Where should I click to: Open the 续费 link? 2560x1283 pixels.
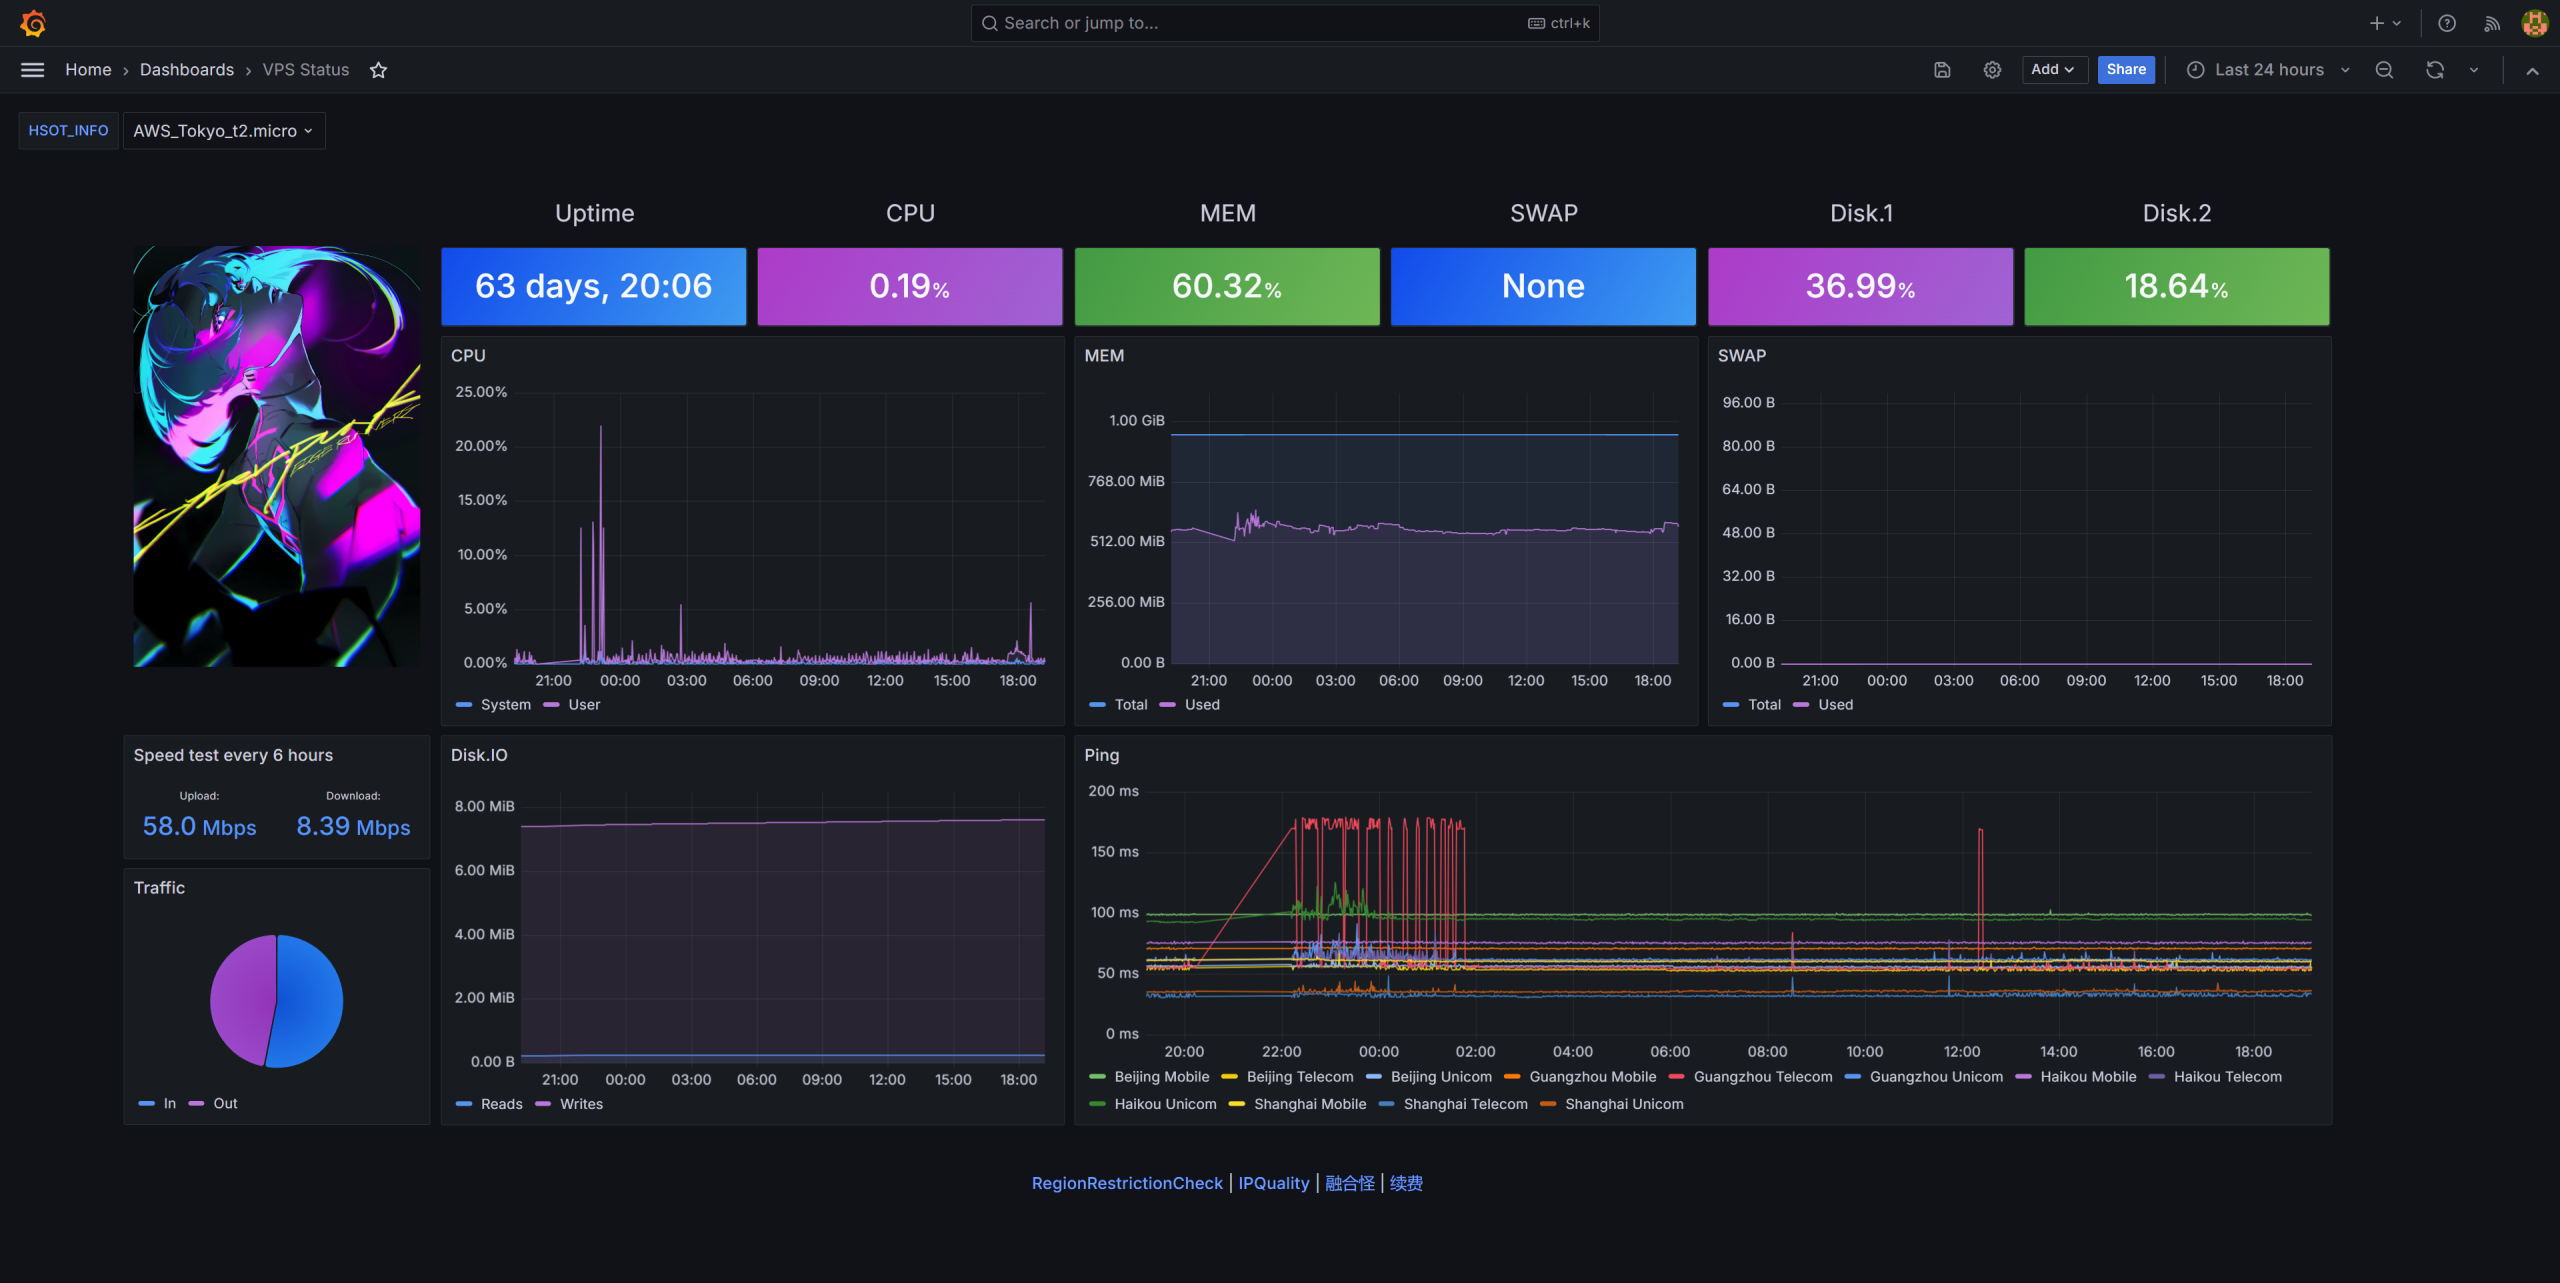[1406, 1183]
